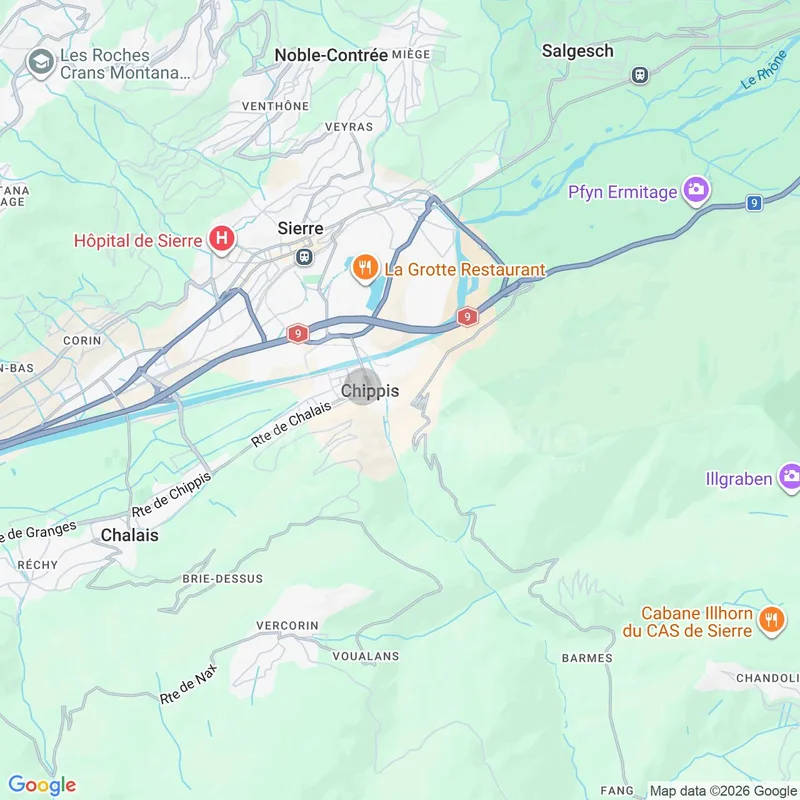Click the Map data ©2026 Google text
Screen dimensions: 800x800
[x=724, y=791]
